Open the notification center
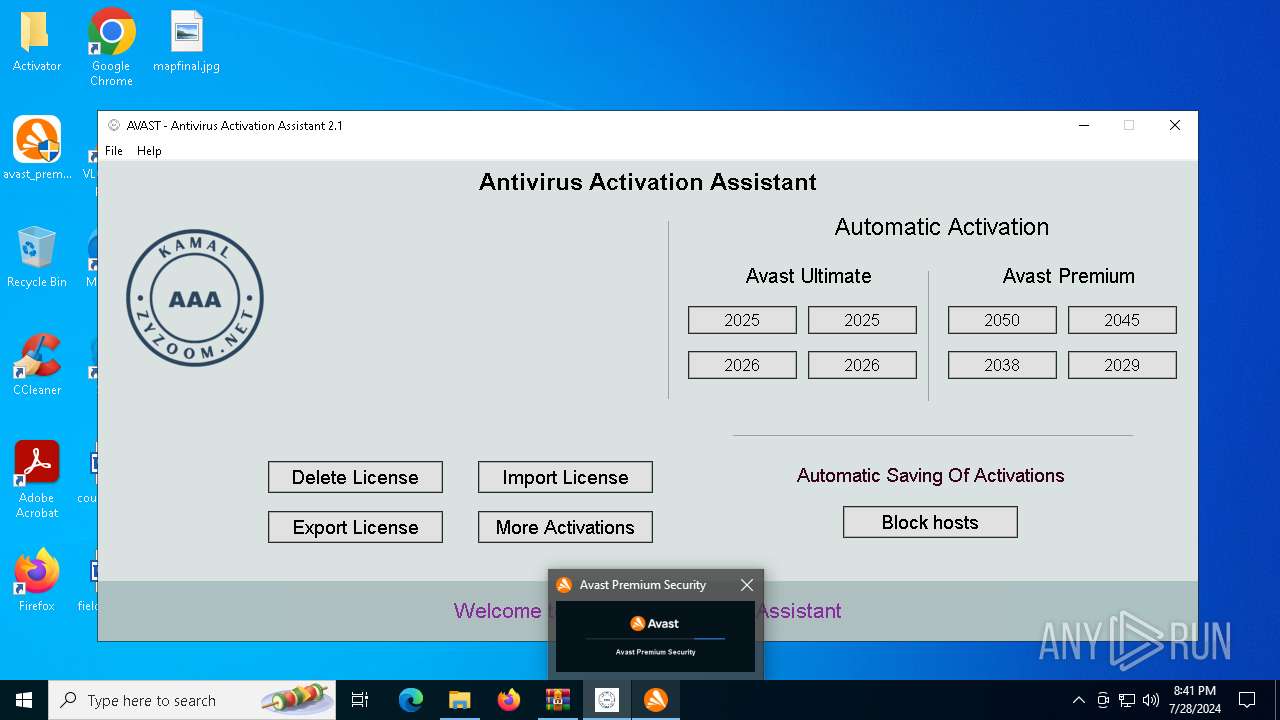The height and width of the screenshot is (720, 1280). point(1247,700)
